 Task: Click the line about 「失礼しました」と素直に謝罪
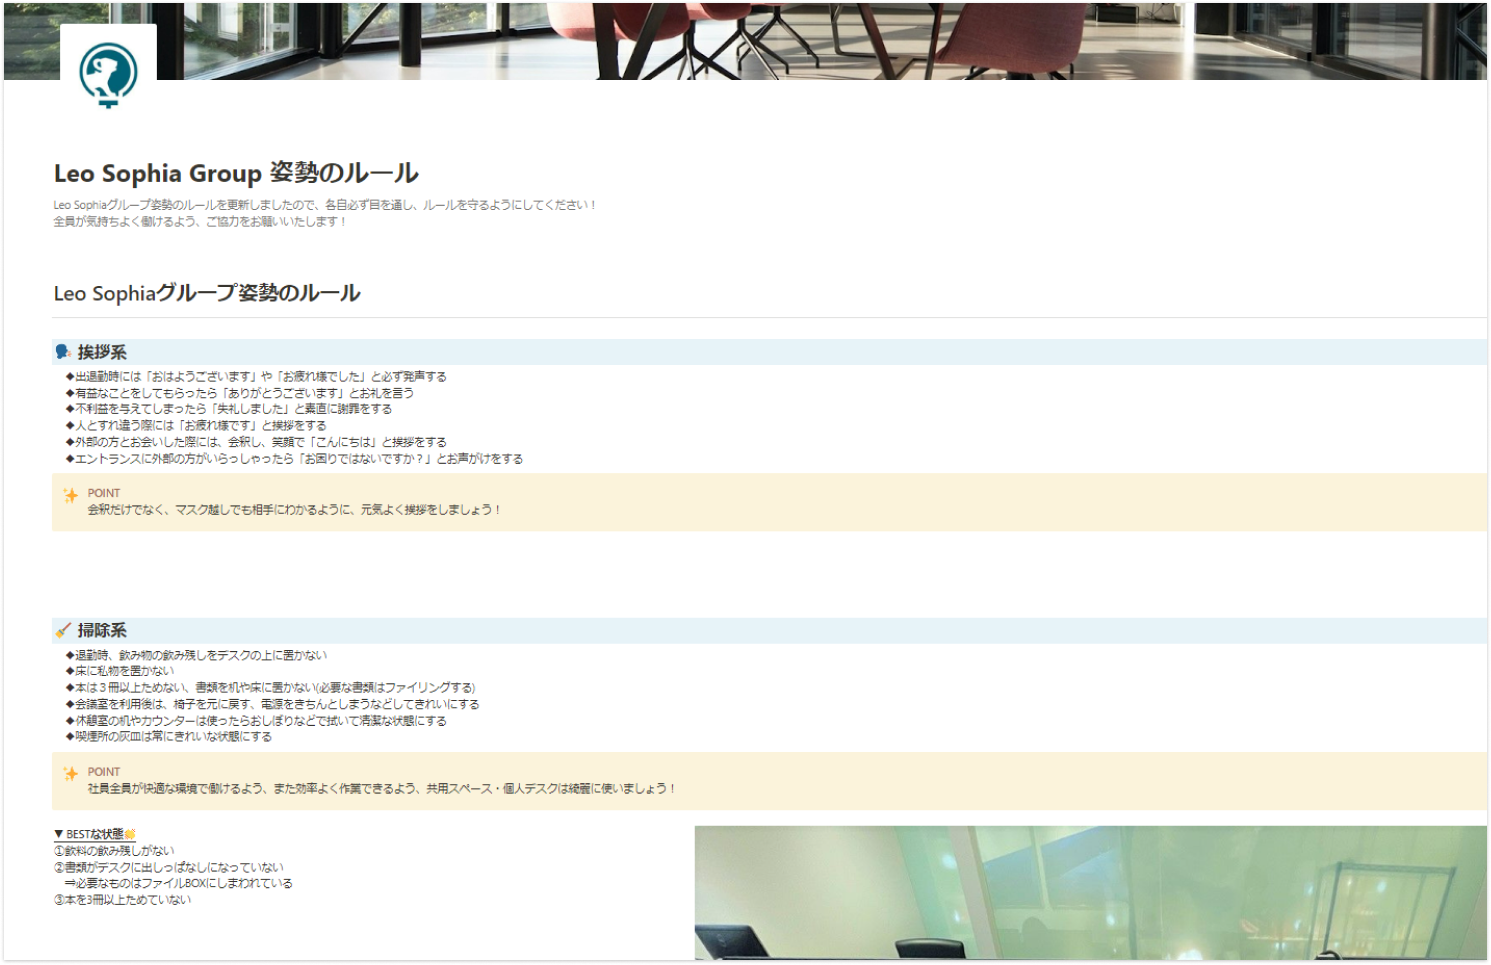coord(229,409)
